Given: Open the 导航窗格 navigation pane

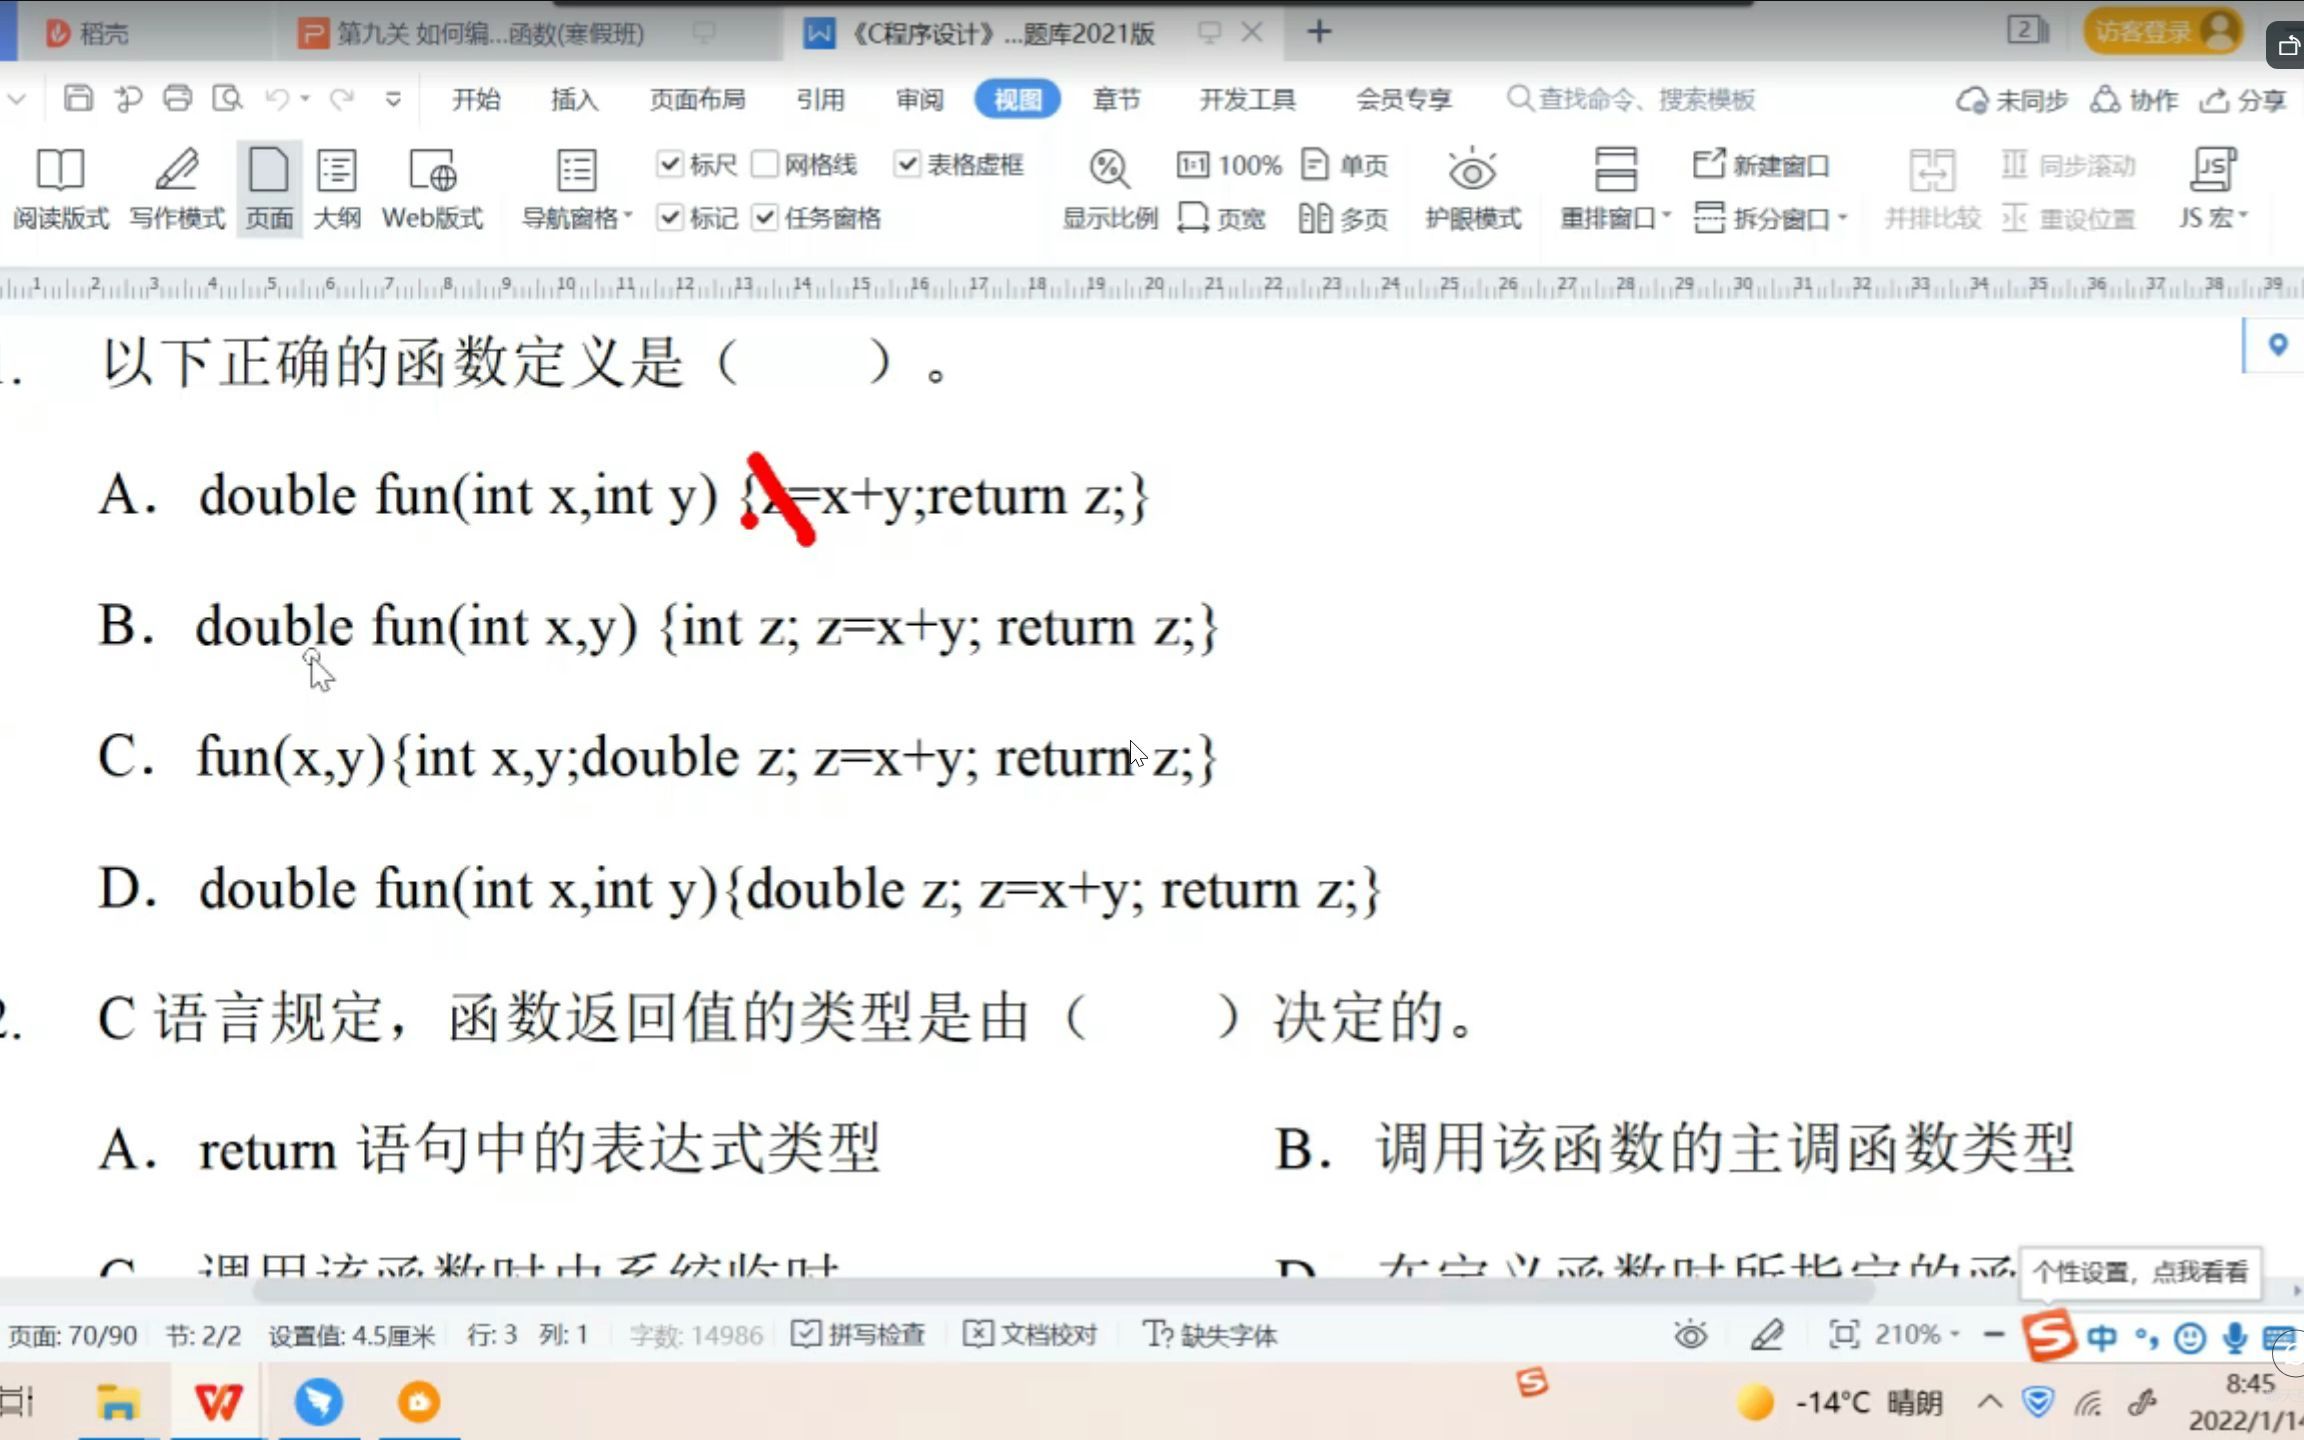Looking at the screenshot, I should click(575, 188).
